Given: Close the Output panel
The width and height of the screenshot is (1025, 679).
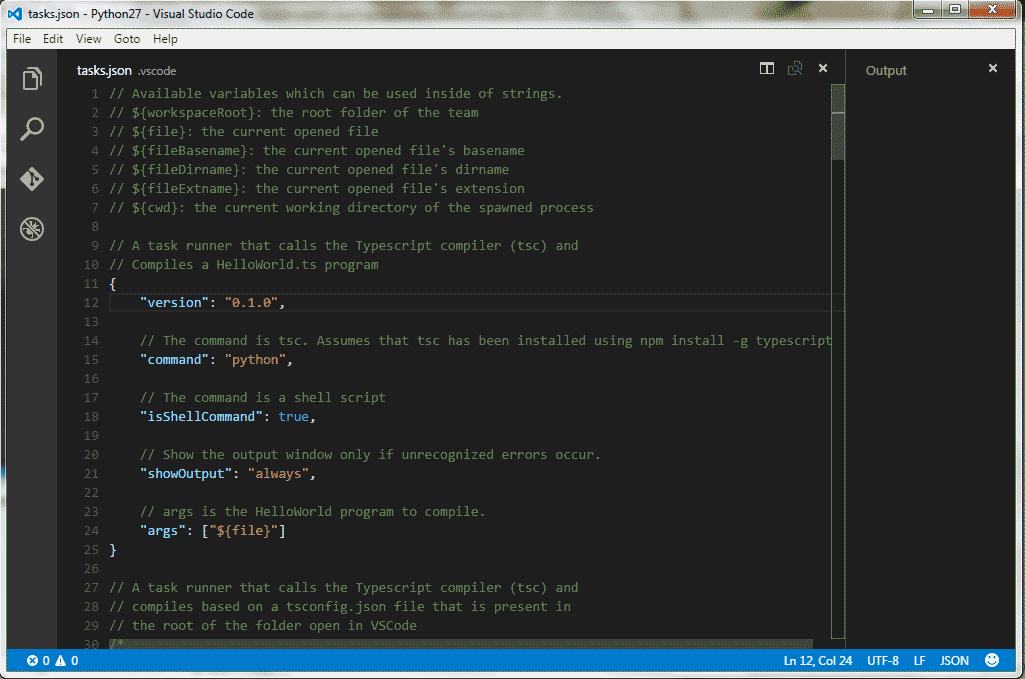Looking at the screenshot, I should (x=993, y=68).
